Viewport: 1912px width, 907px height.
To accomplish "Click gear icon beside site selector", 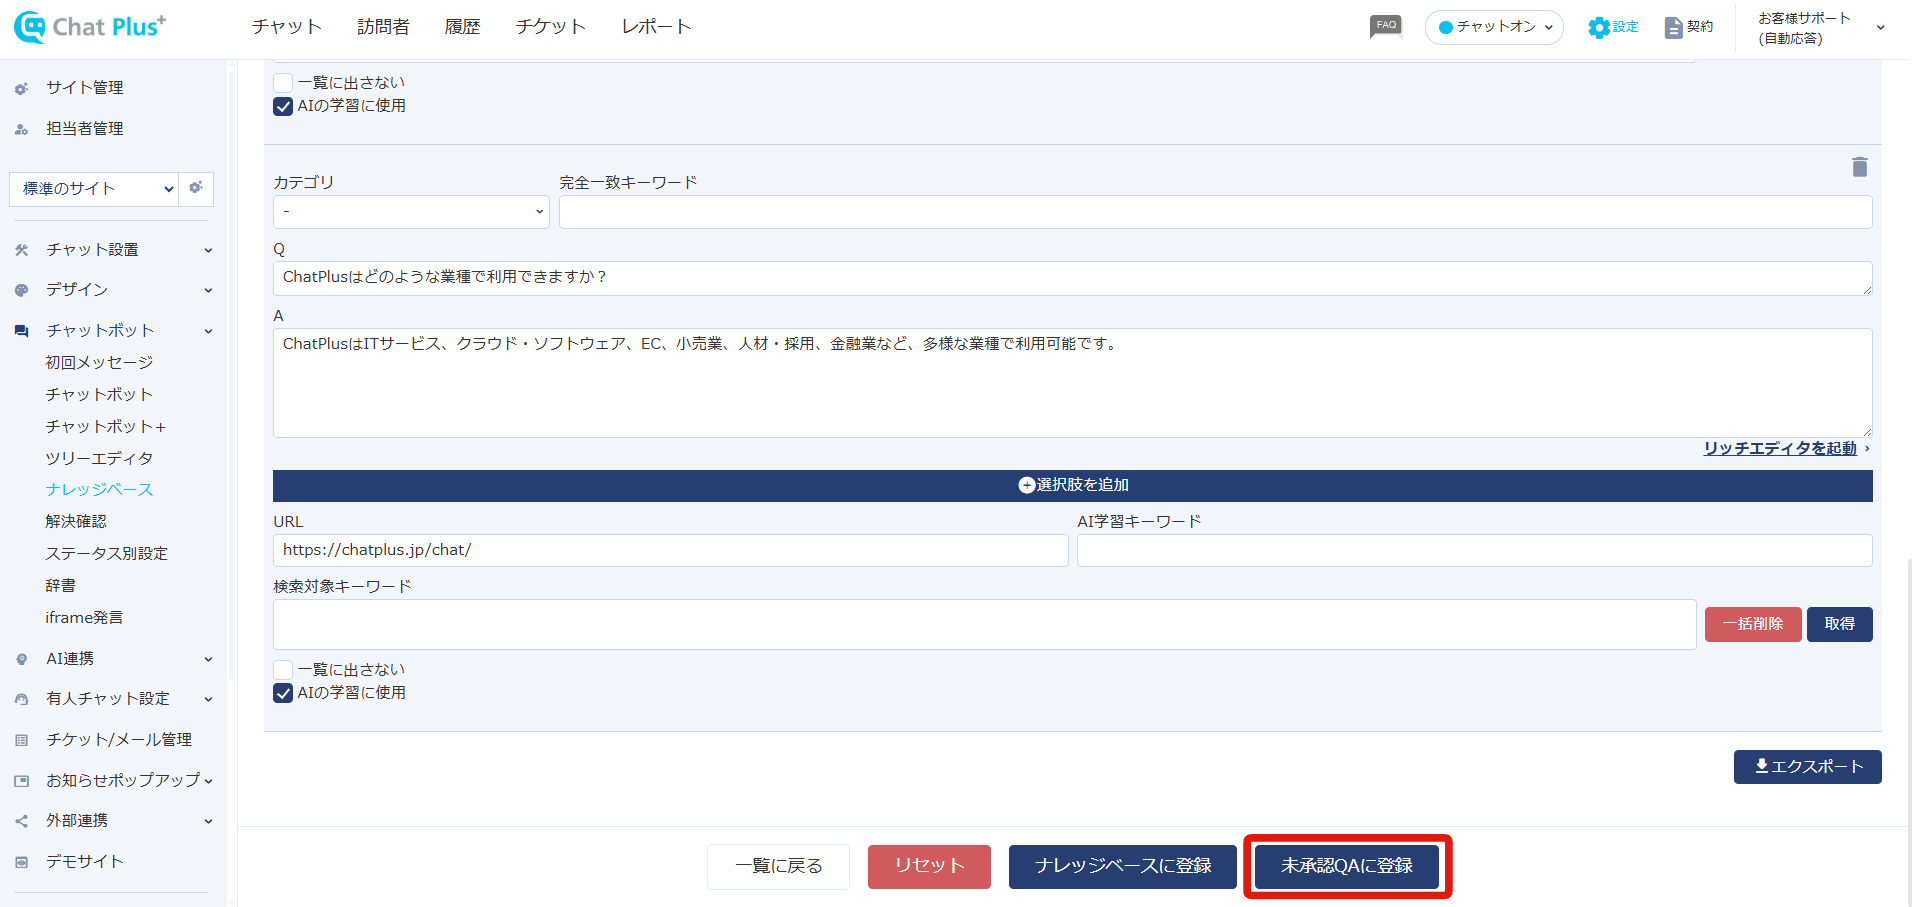I will 196,188.
